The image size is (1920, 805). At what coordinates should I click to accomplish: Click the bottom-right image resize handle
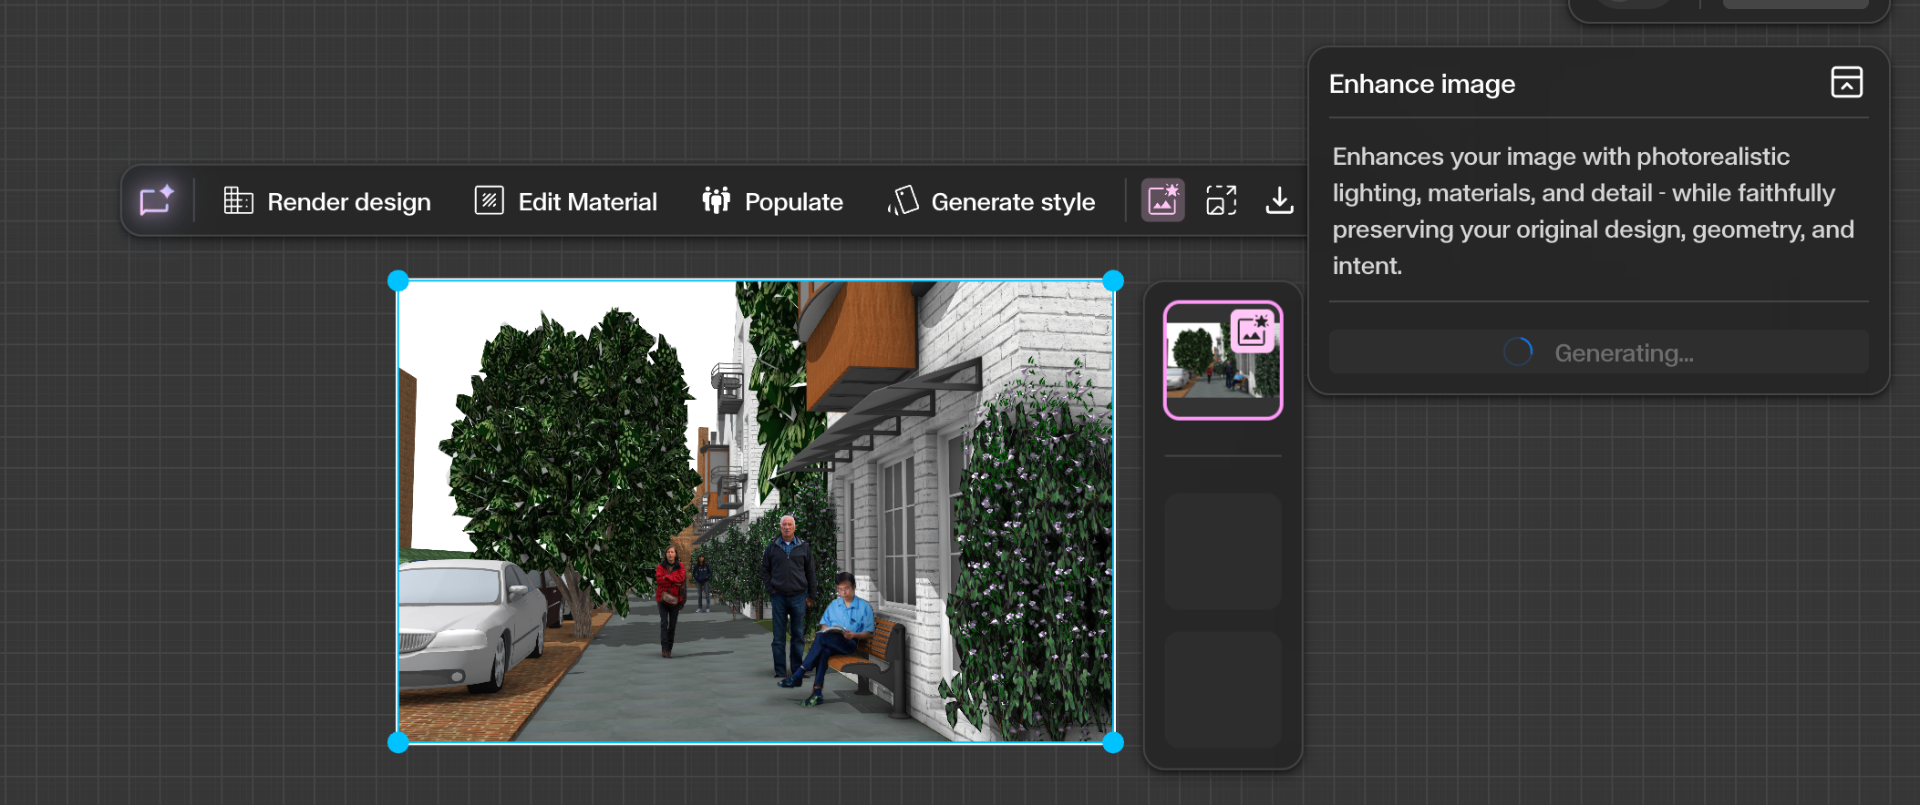click(1113, 742)
